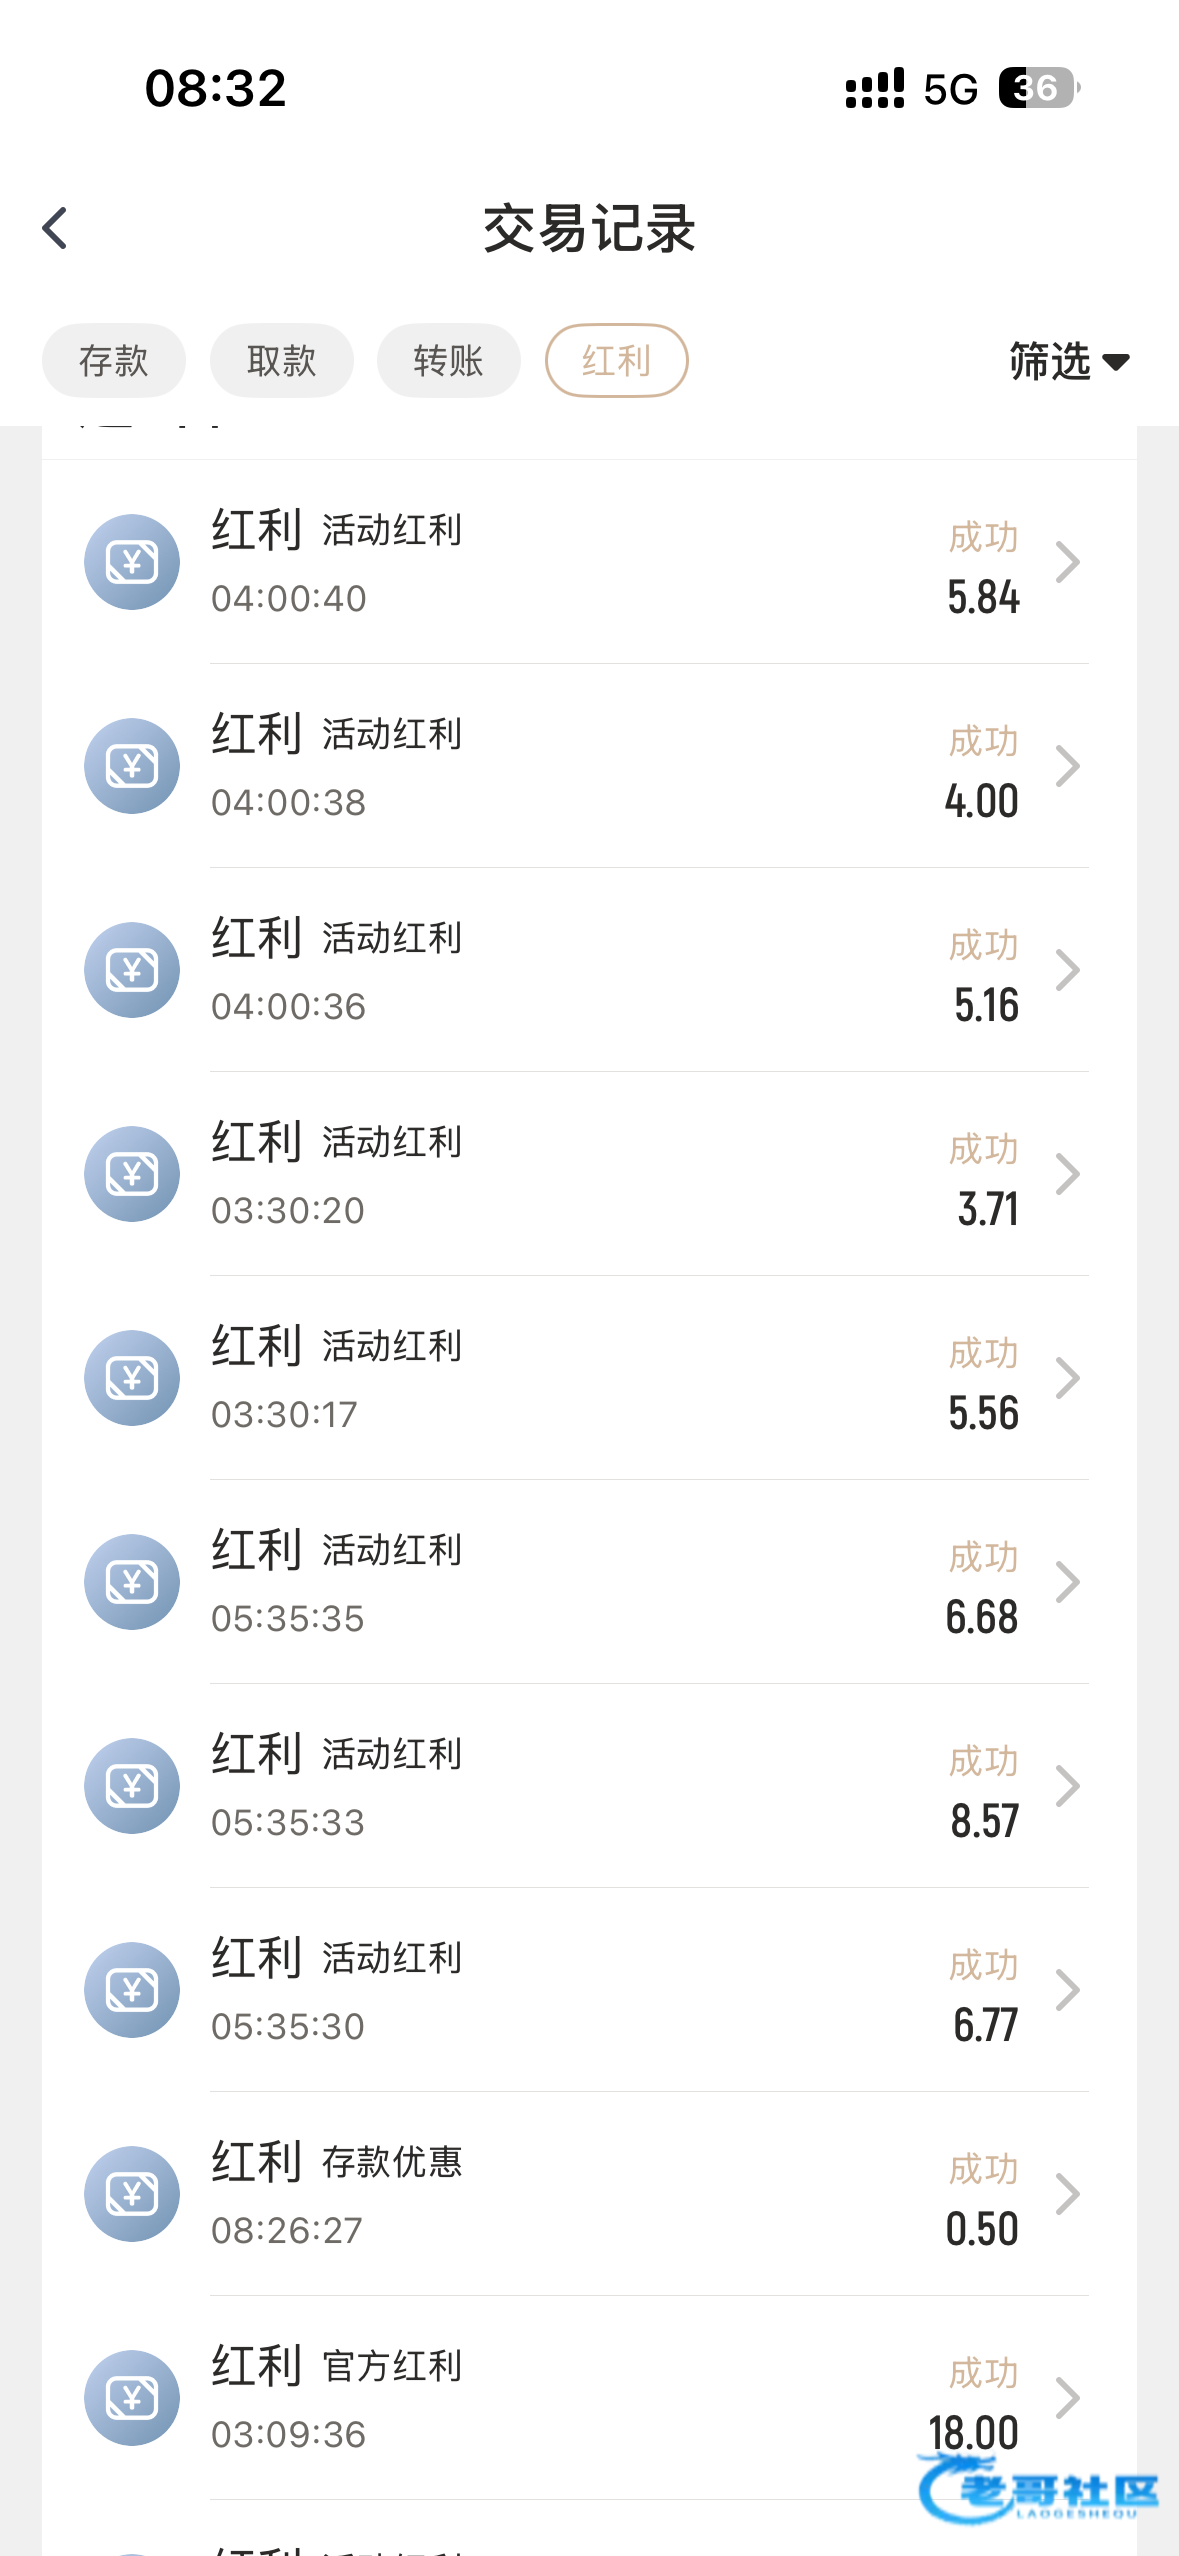Switch to the 取款 tab
The height and width of the screenshot is (2556, 1179).
click(281, 361)
